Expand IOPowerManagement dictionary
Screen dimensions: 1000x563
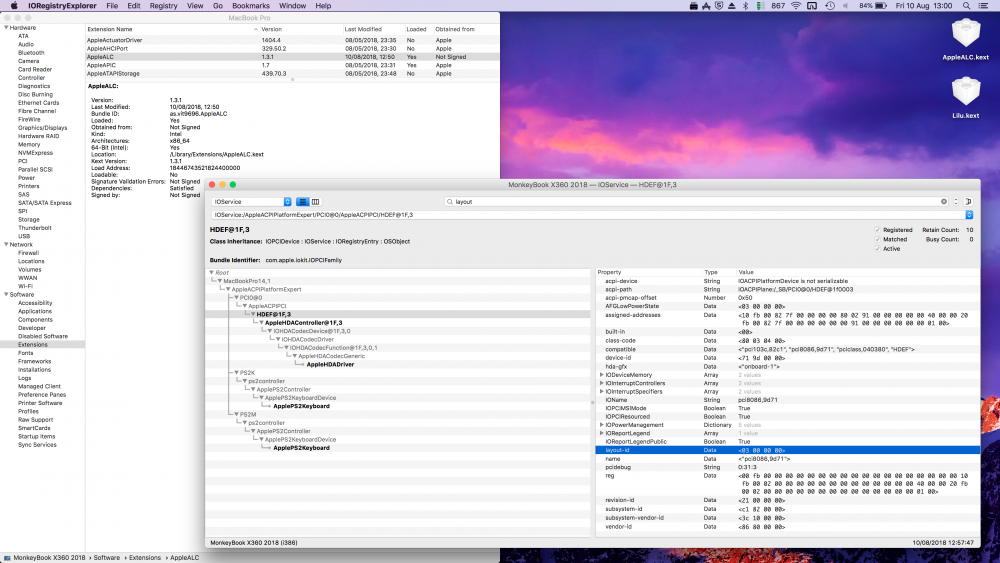tap(601, 425)
